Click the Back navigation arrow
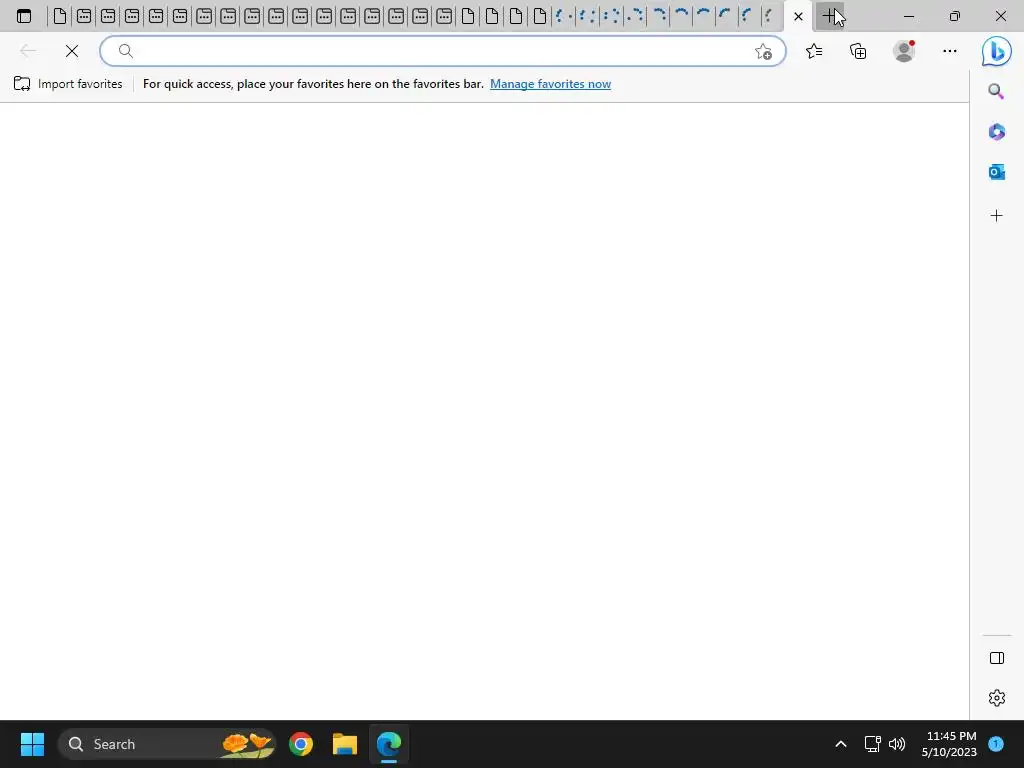 [x=27, y=51]
